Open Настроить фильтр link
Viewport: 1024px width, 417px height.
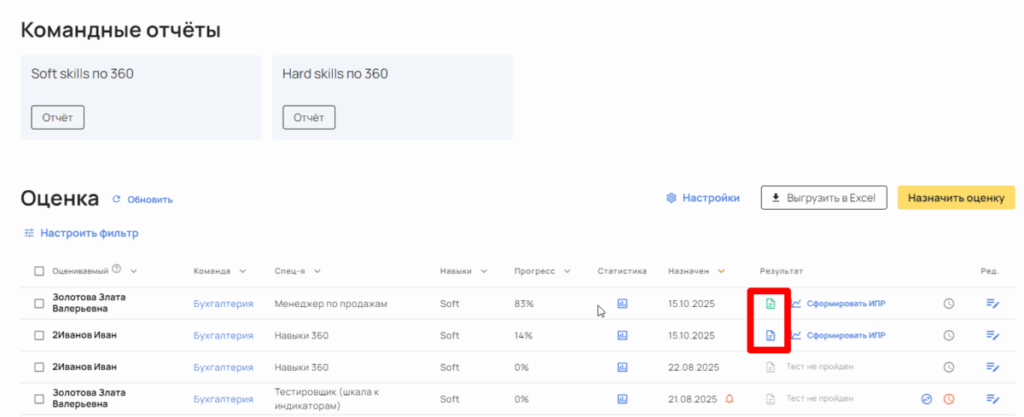click(80, 233)
